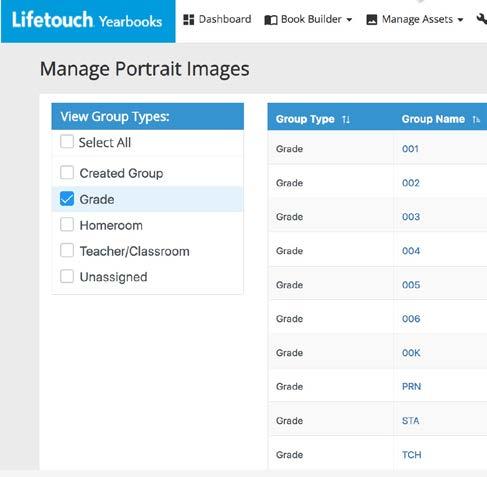The image size is (487, 477).
Task: Enable the Homeroom group type
Action: [67, 224]
